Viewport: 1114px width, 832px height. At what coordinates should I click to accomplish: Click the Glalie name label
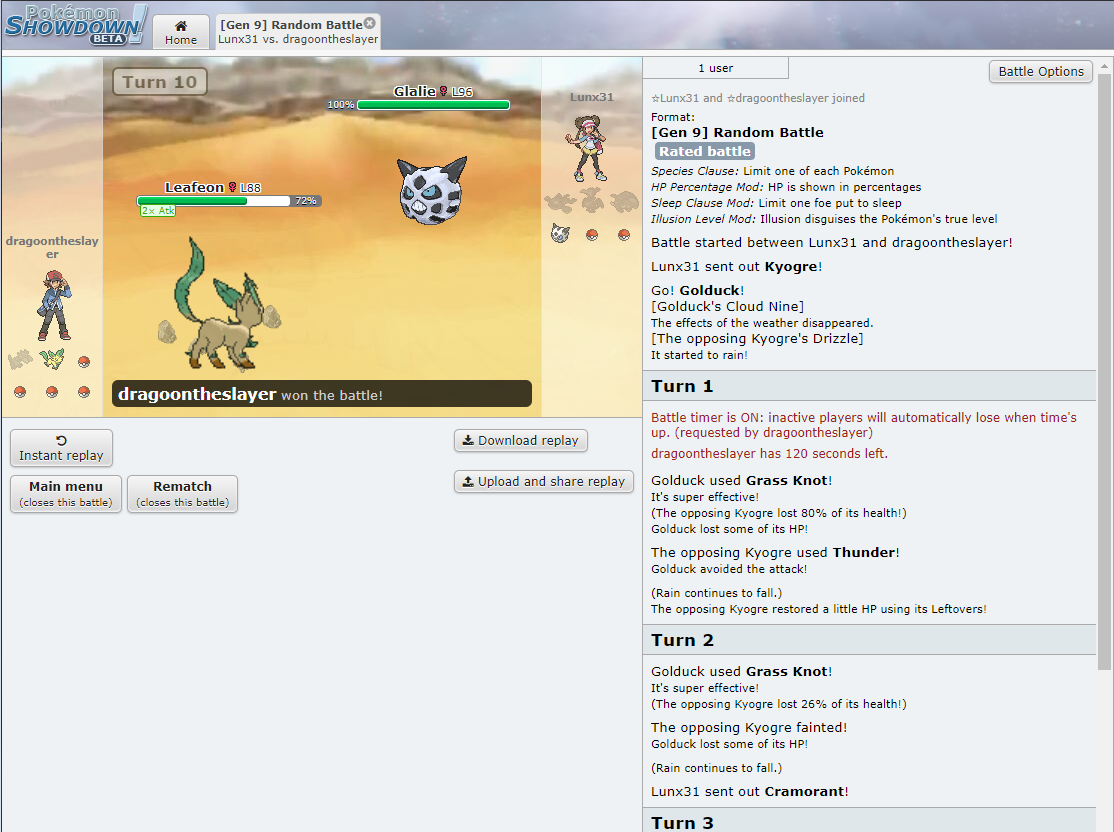(x=414, y=92)
